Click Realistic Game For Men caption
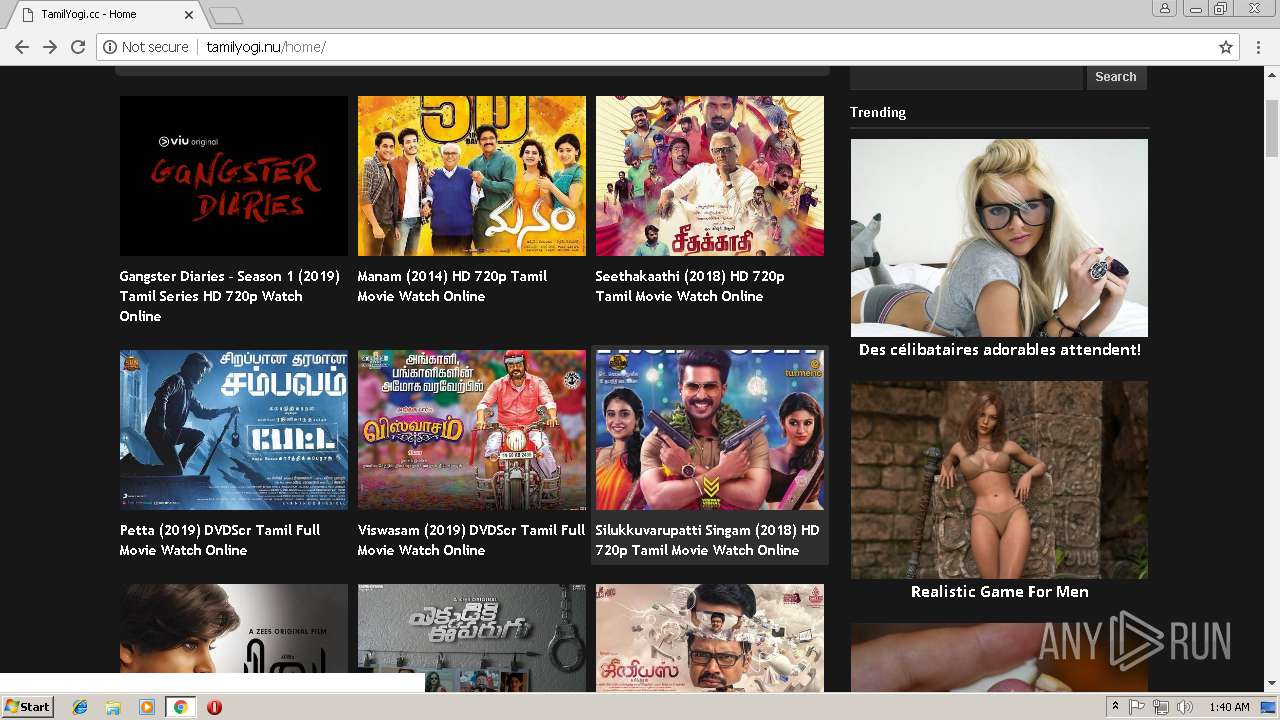 [x=999, y=592]
